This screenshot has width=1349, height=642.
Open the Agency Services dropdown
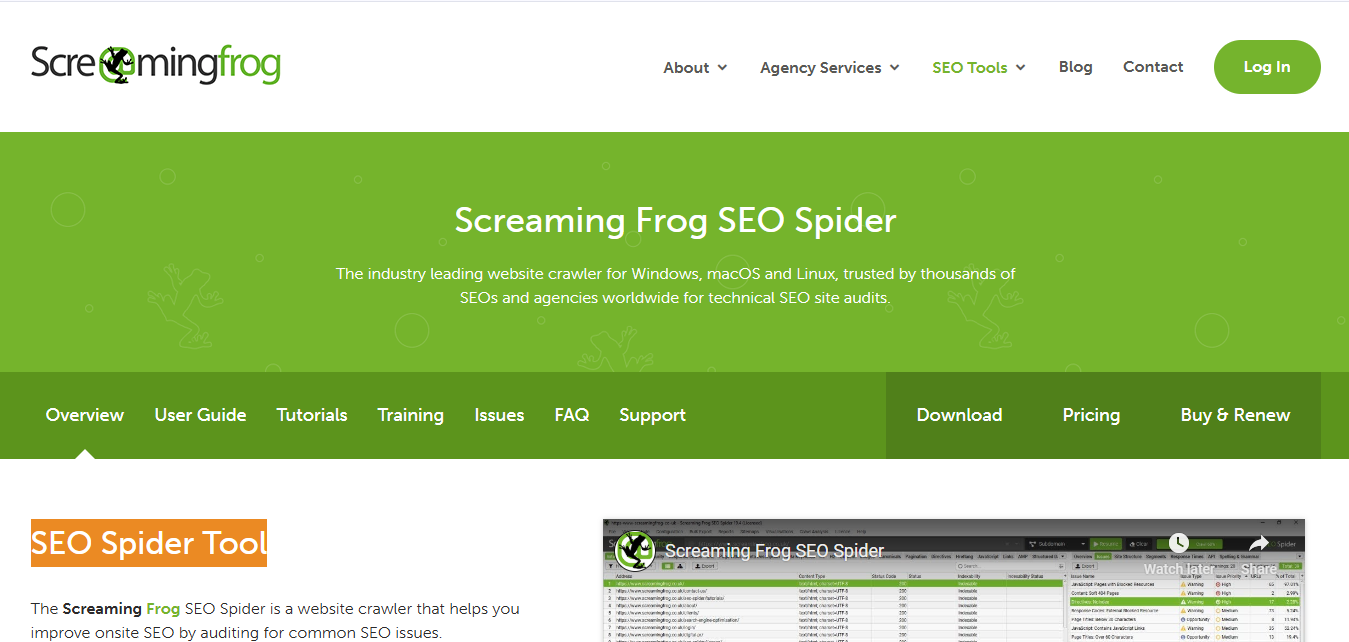tap(829, 67)
